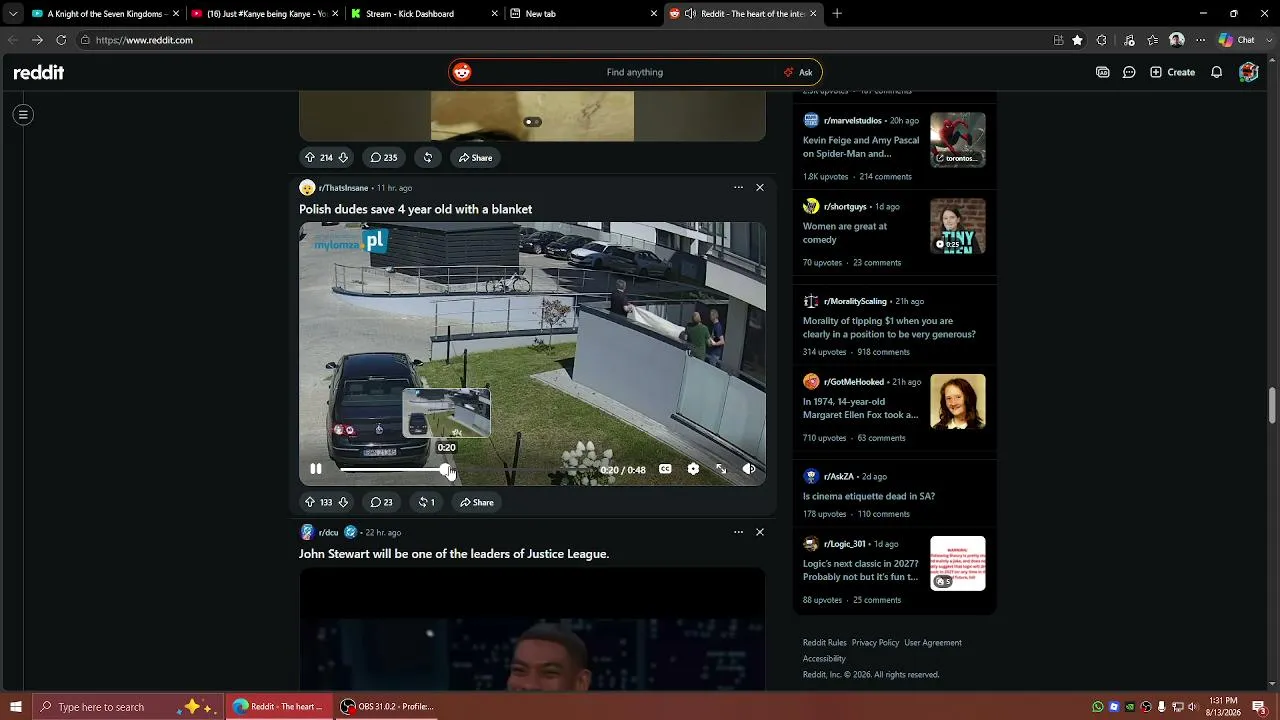Image resolution: width=1280 pixels, height=720 pixels.
Task: Open browser Settings and more menu
Action: point(1201,40)
